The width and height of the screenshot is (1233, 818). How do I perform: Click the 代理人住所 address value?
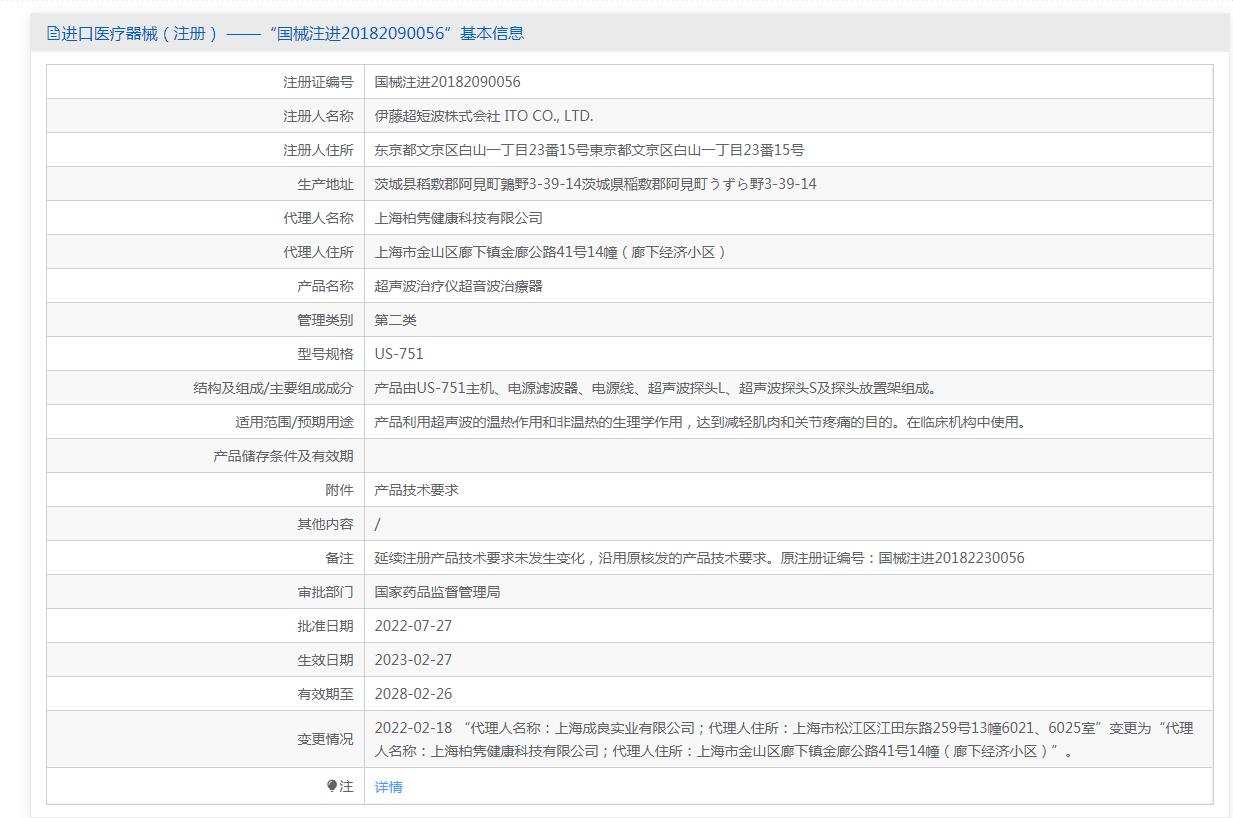[x=550, y=252]
